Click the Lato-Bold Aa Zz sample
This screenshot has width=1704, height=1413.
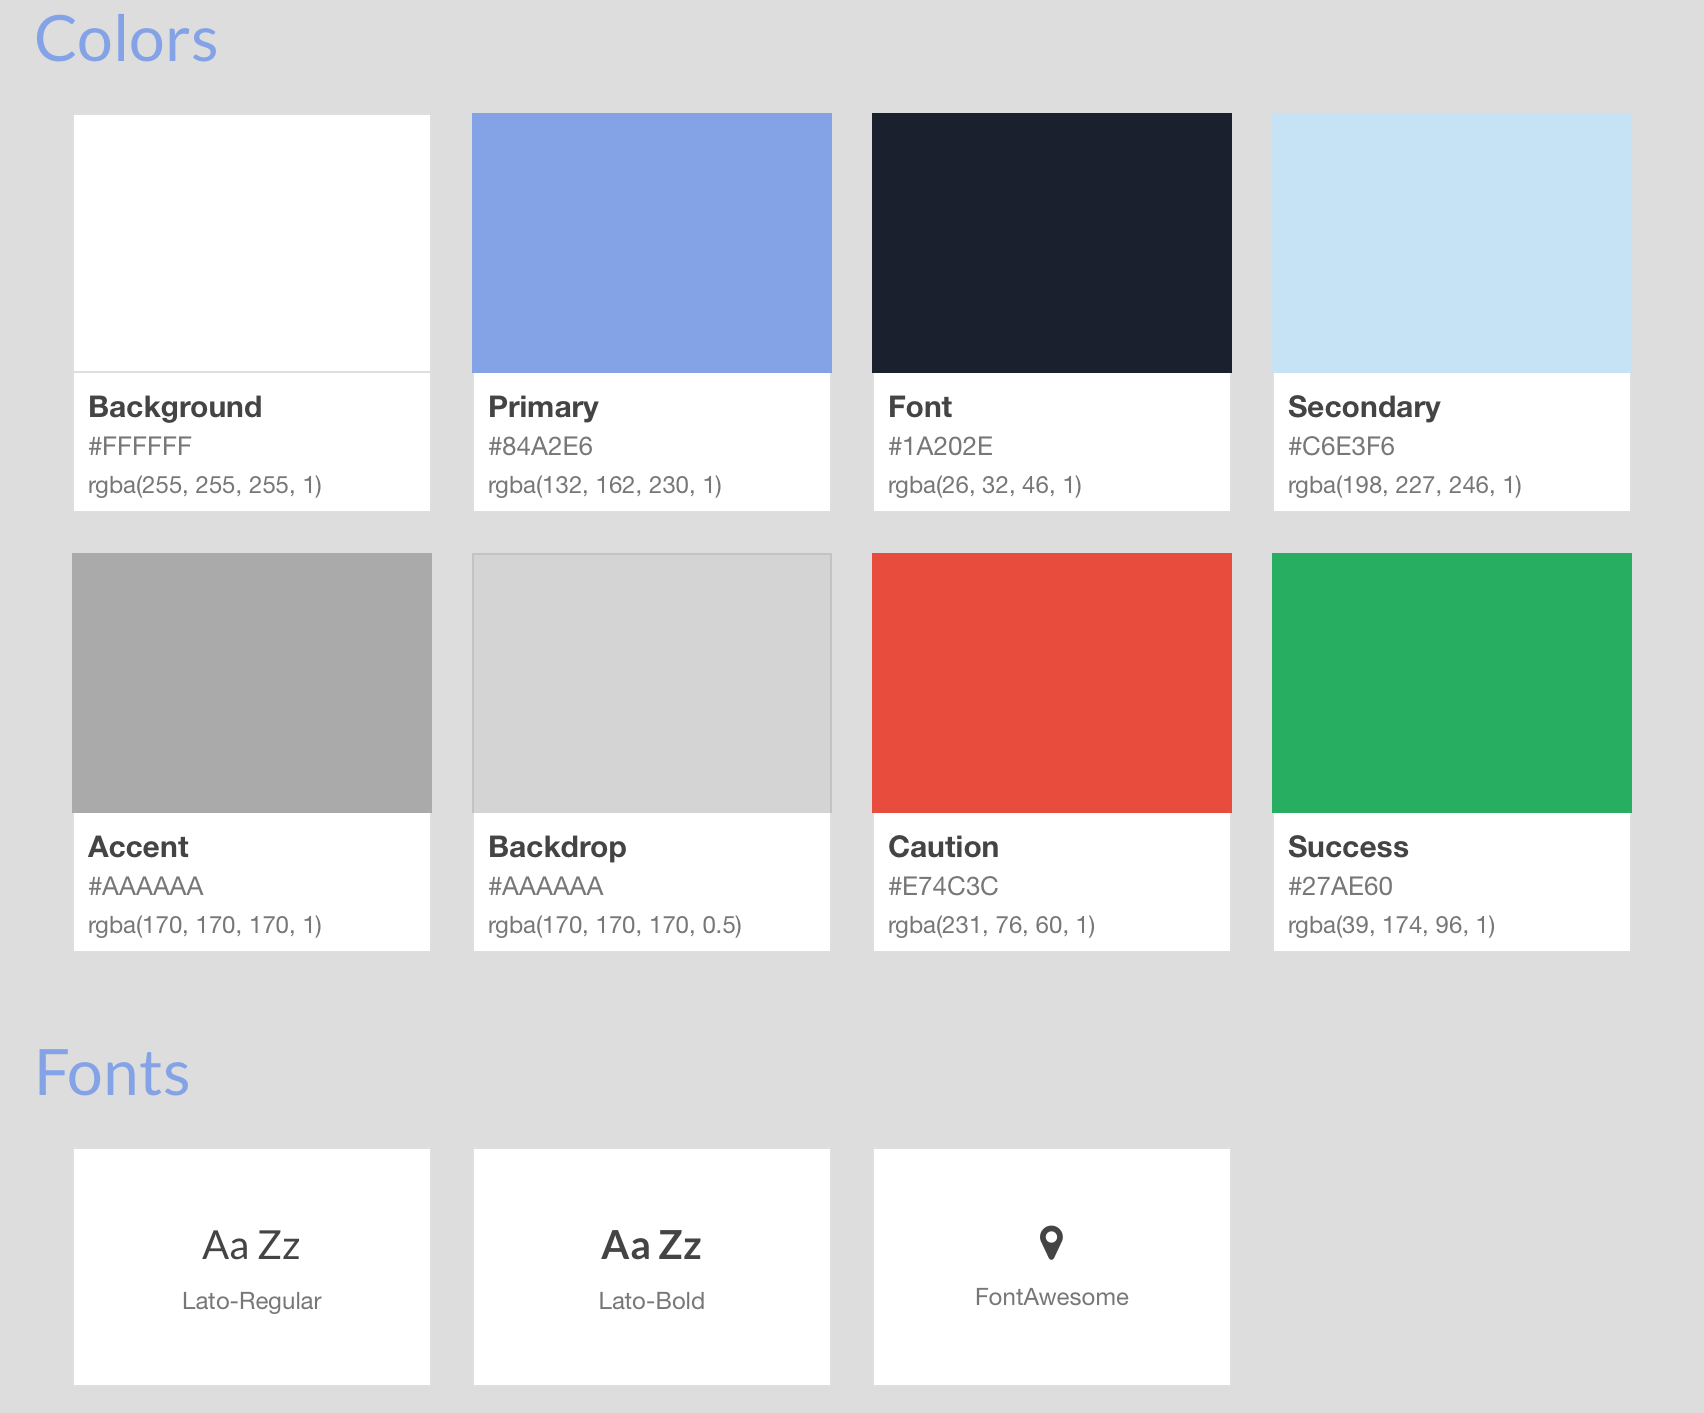tap(652, 1246)
